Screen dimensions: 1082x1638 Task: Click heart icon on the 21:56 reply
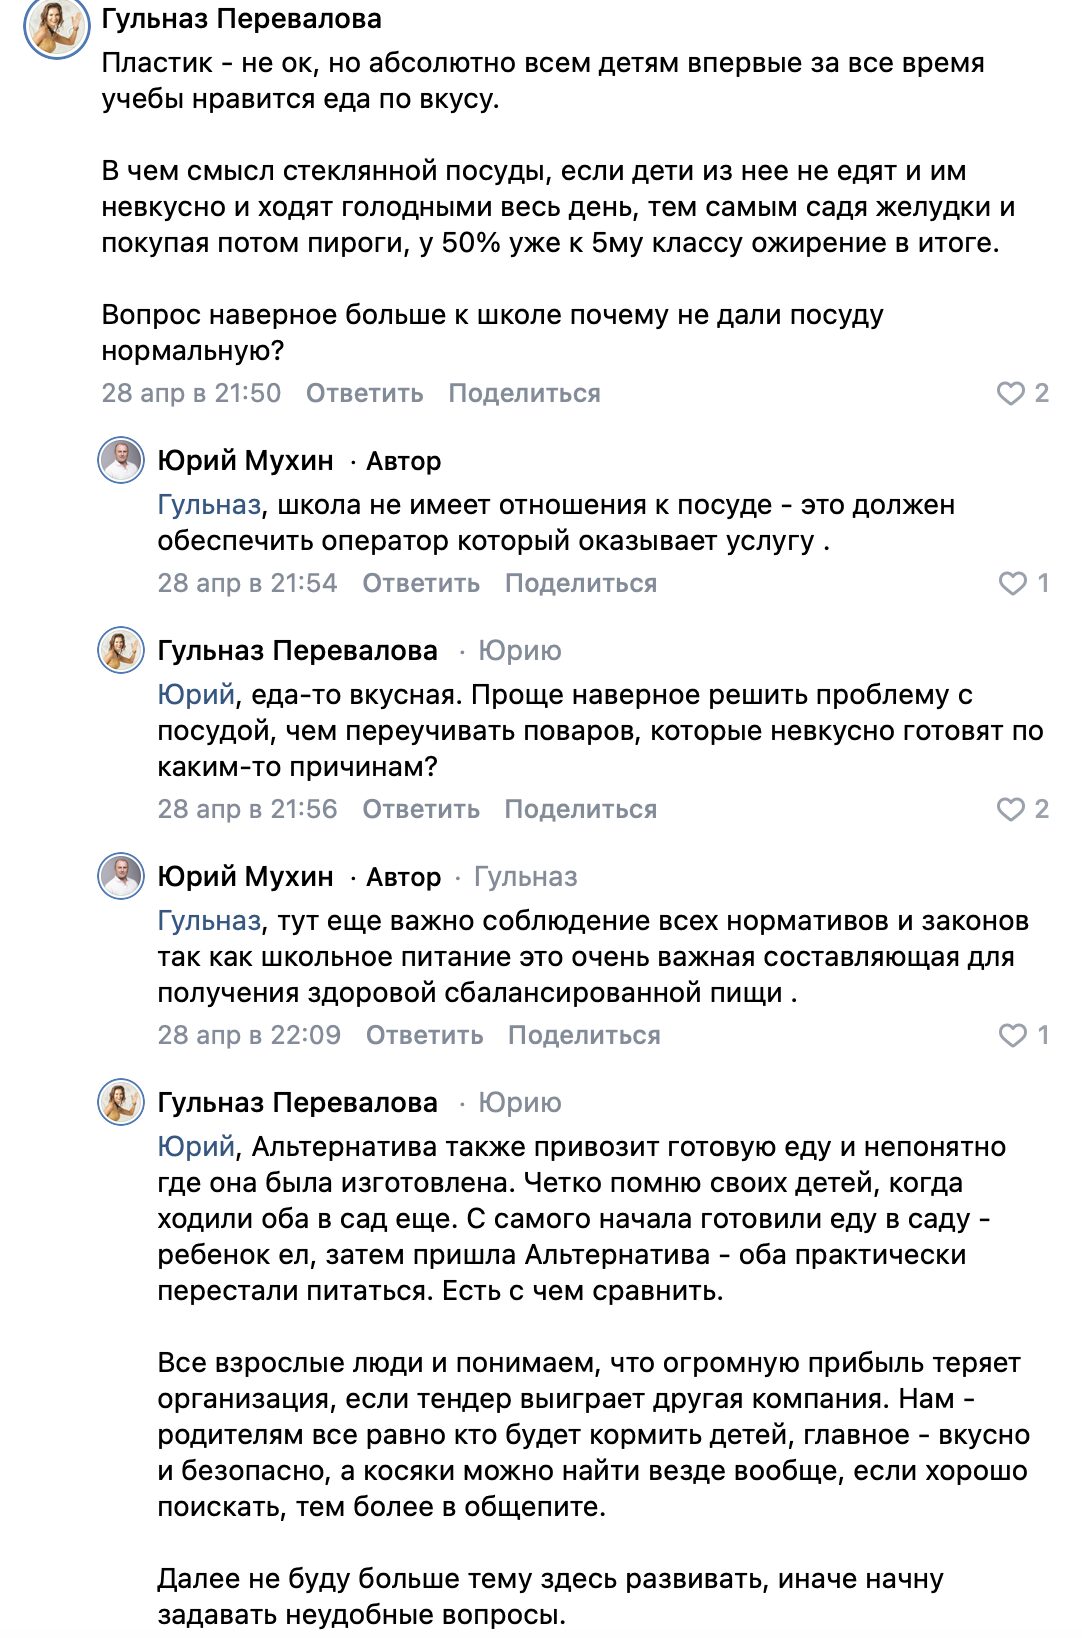click(1011, 809)
